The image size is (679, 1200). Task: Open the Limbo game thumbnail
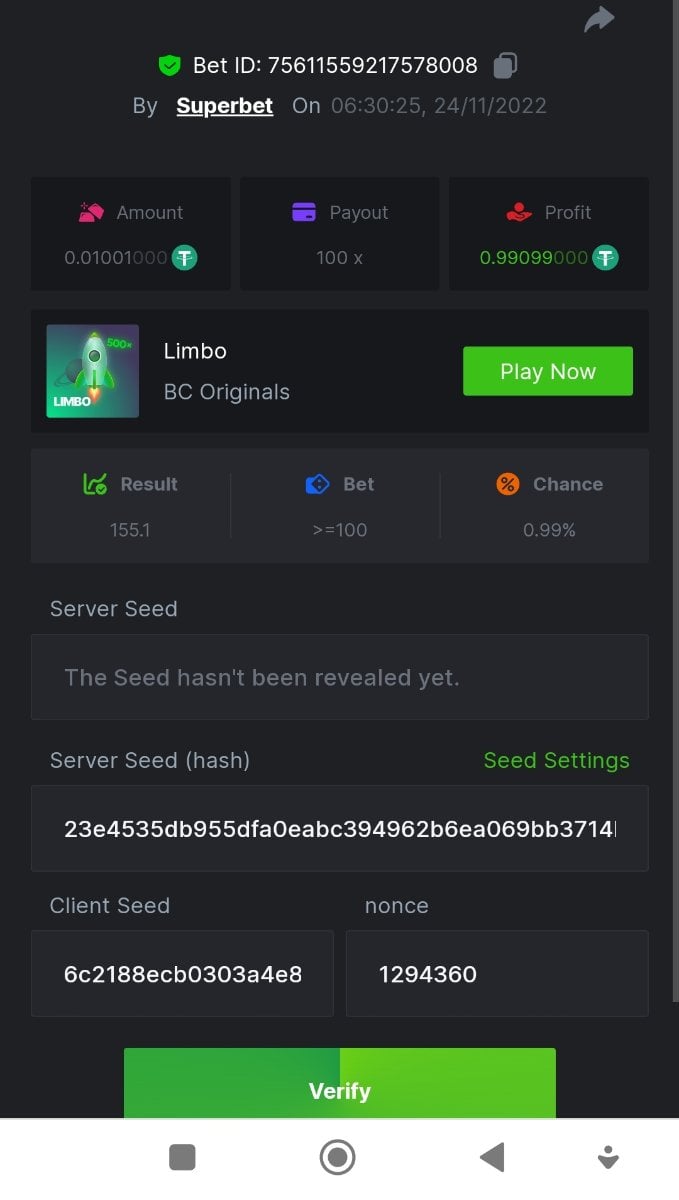(x=93, y=371)
